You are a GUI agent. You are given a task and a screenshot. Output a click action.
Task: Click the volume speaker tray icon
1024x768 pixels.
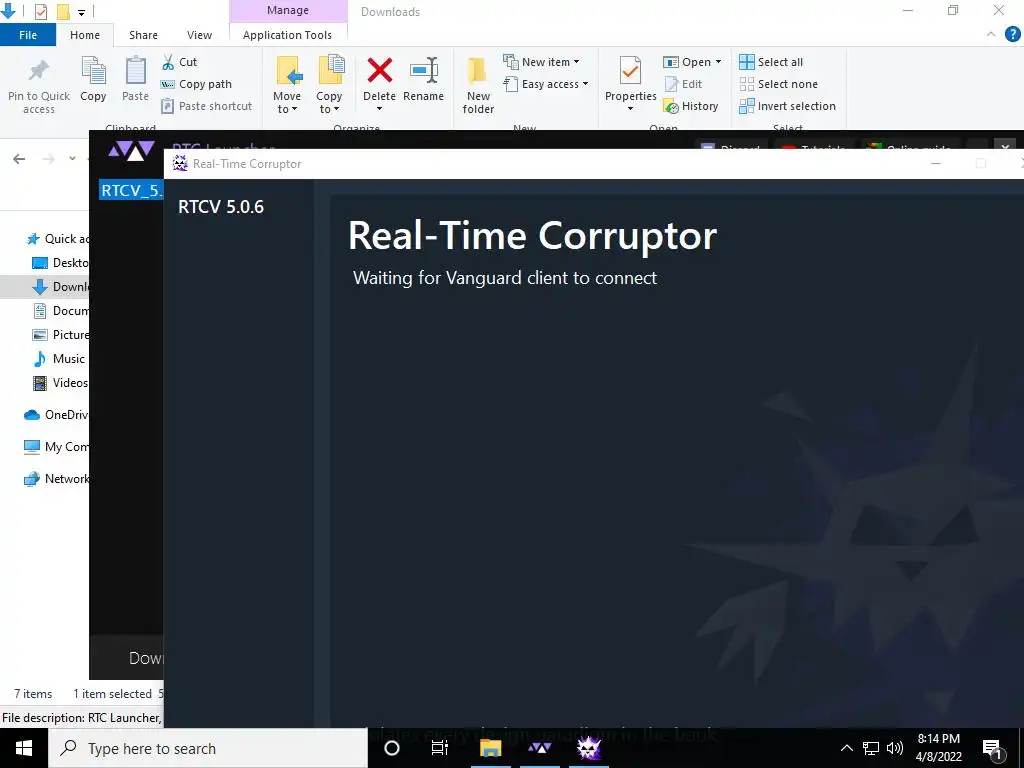pyautogui.click(x=895, y=748)
